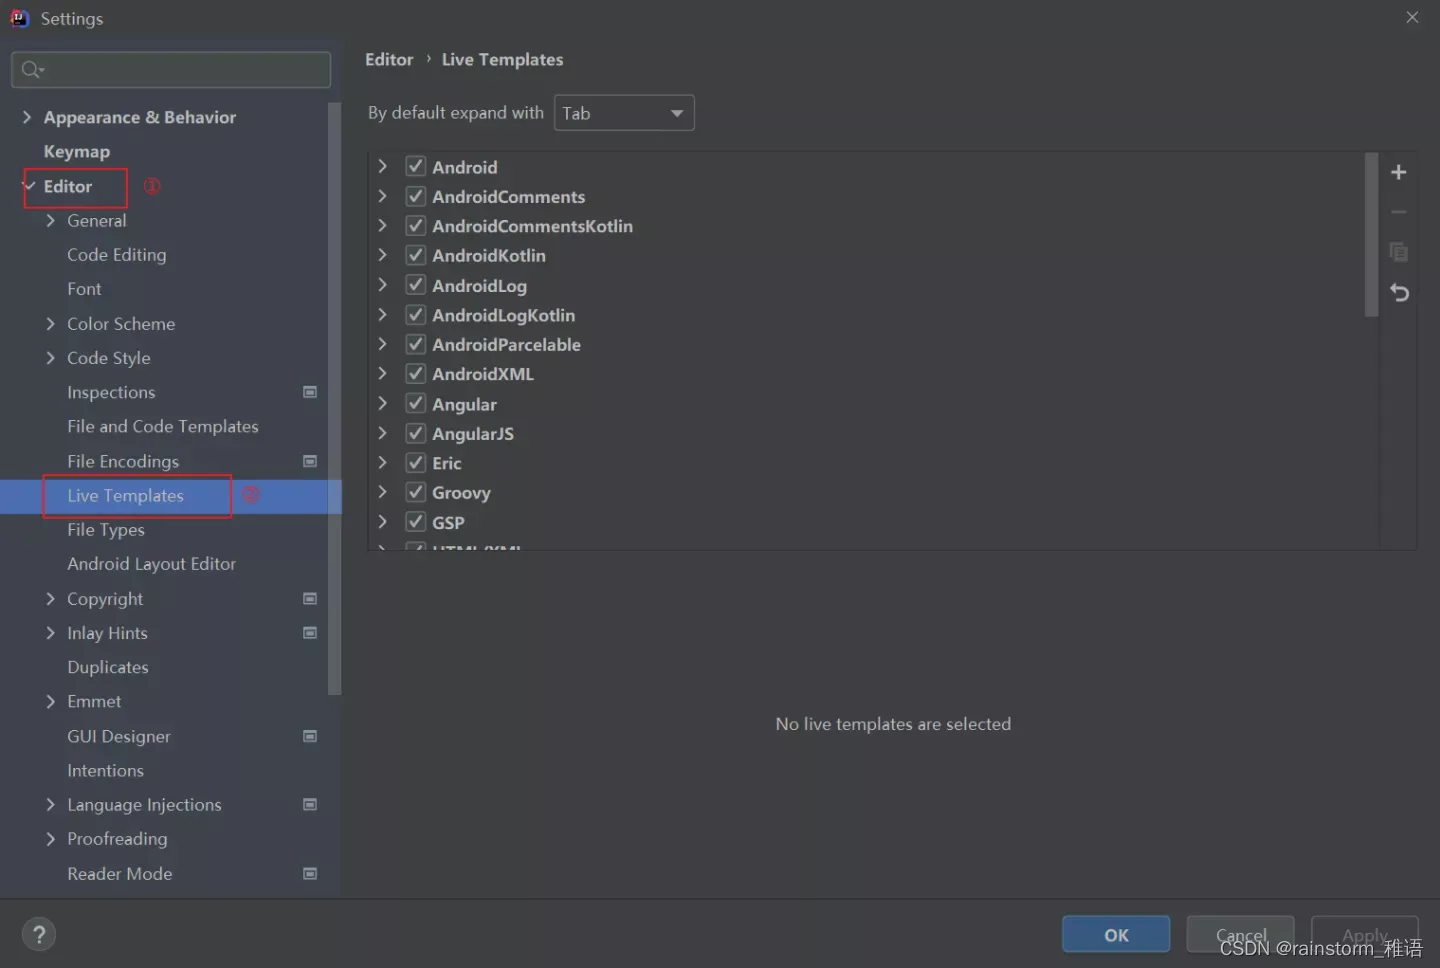Toggle the AndroidComments group checkbox
Viewport: 1440px width, 968px height.
416,196
